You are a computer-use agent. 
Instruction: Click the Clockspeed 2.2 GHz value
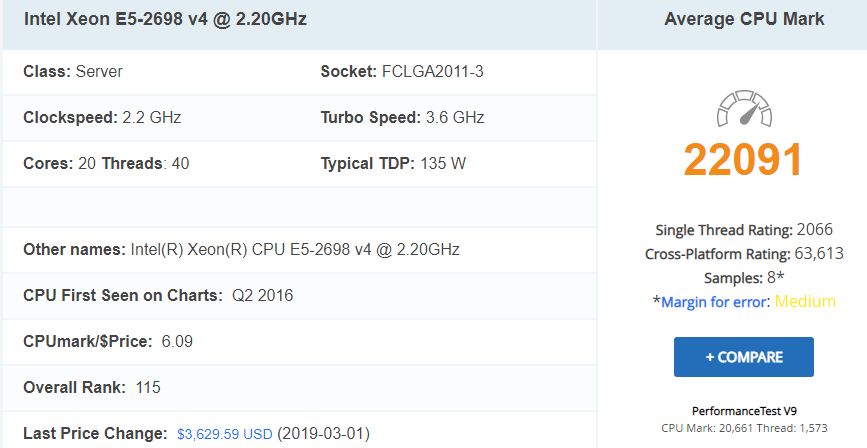tap(102, 117)
